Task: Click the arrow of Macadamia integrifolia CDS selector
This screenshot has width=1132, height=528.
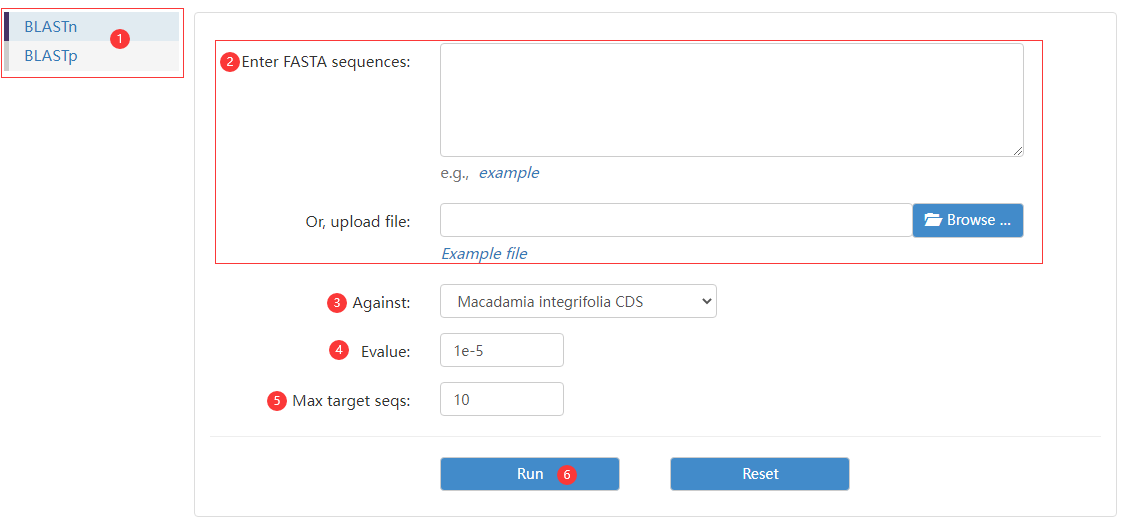Action: pyautogui.click(x=706, y=302)
